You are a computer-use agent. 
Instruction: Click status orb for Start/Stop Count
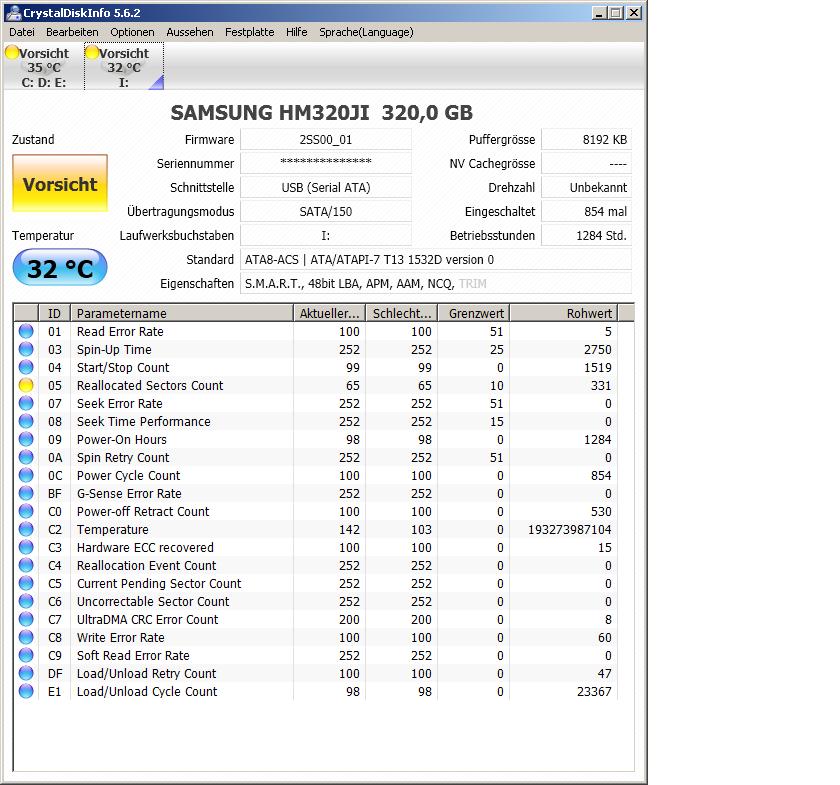pyautogui.click(x=26, y=367)
